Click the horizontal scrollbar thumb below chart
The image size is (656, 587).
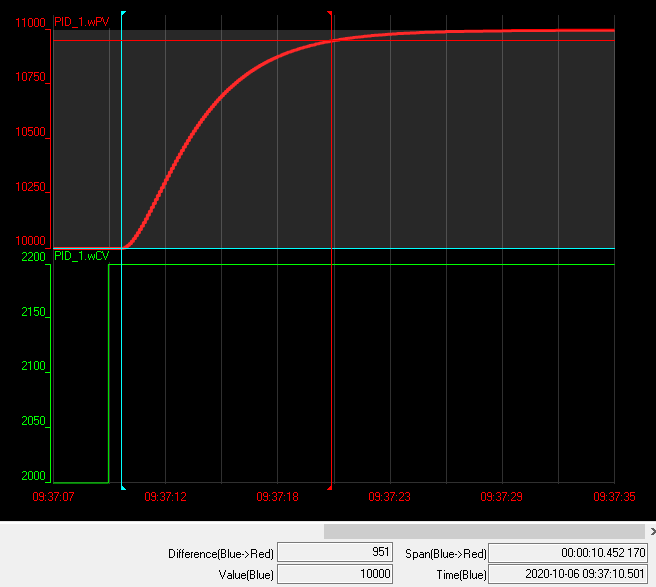tap(484, 531)
